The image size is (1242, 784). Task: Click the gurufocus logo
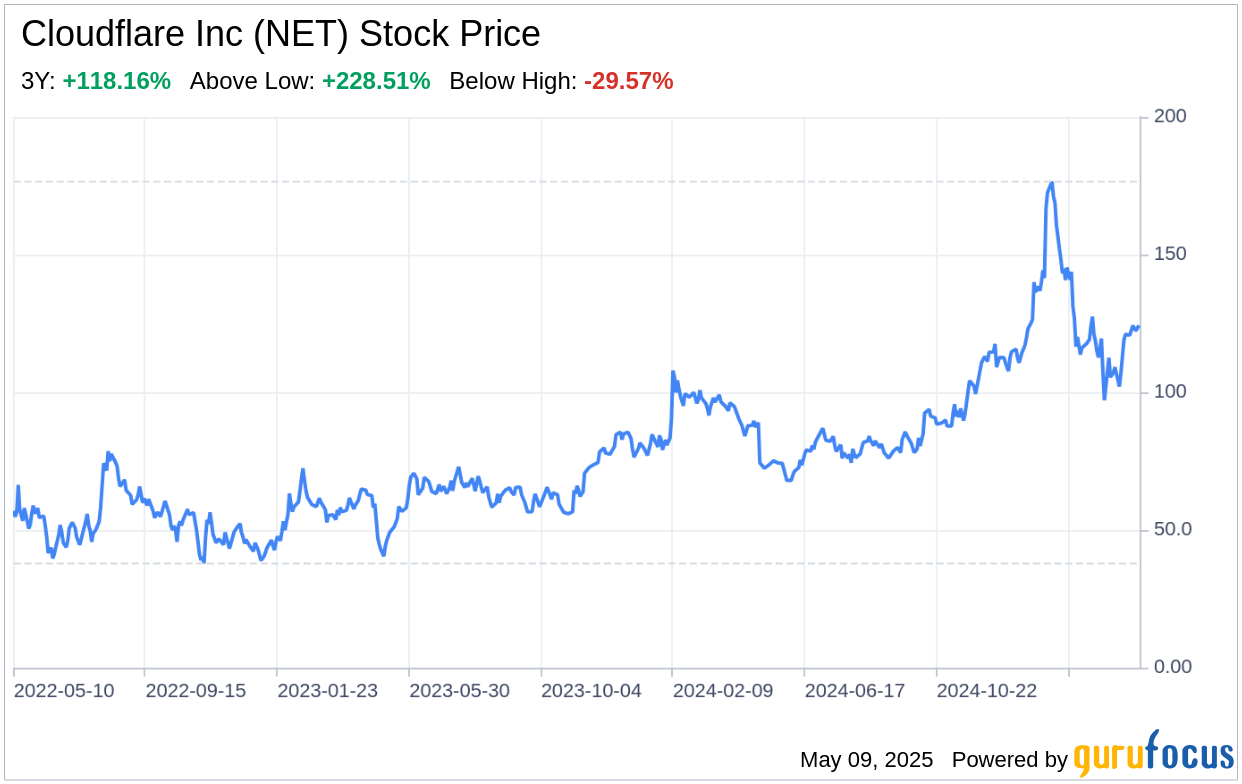coord(1153,756)
